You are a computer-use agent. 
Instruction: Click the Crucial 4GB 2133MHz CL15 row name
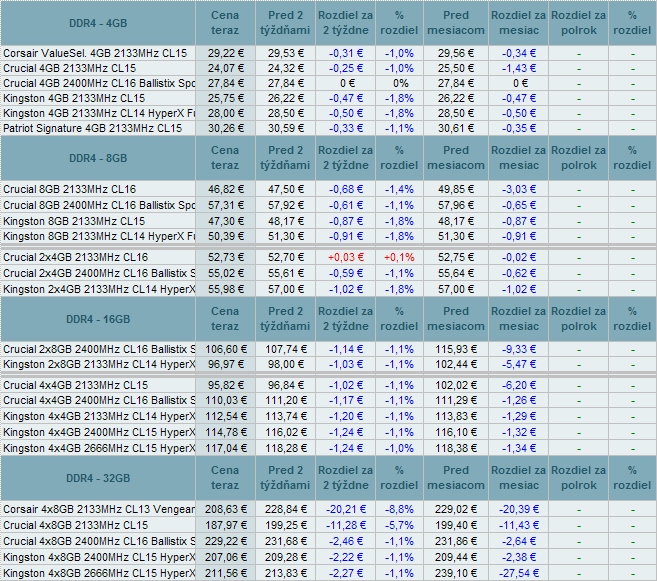coord(70,68)
